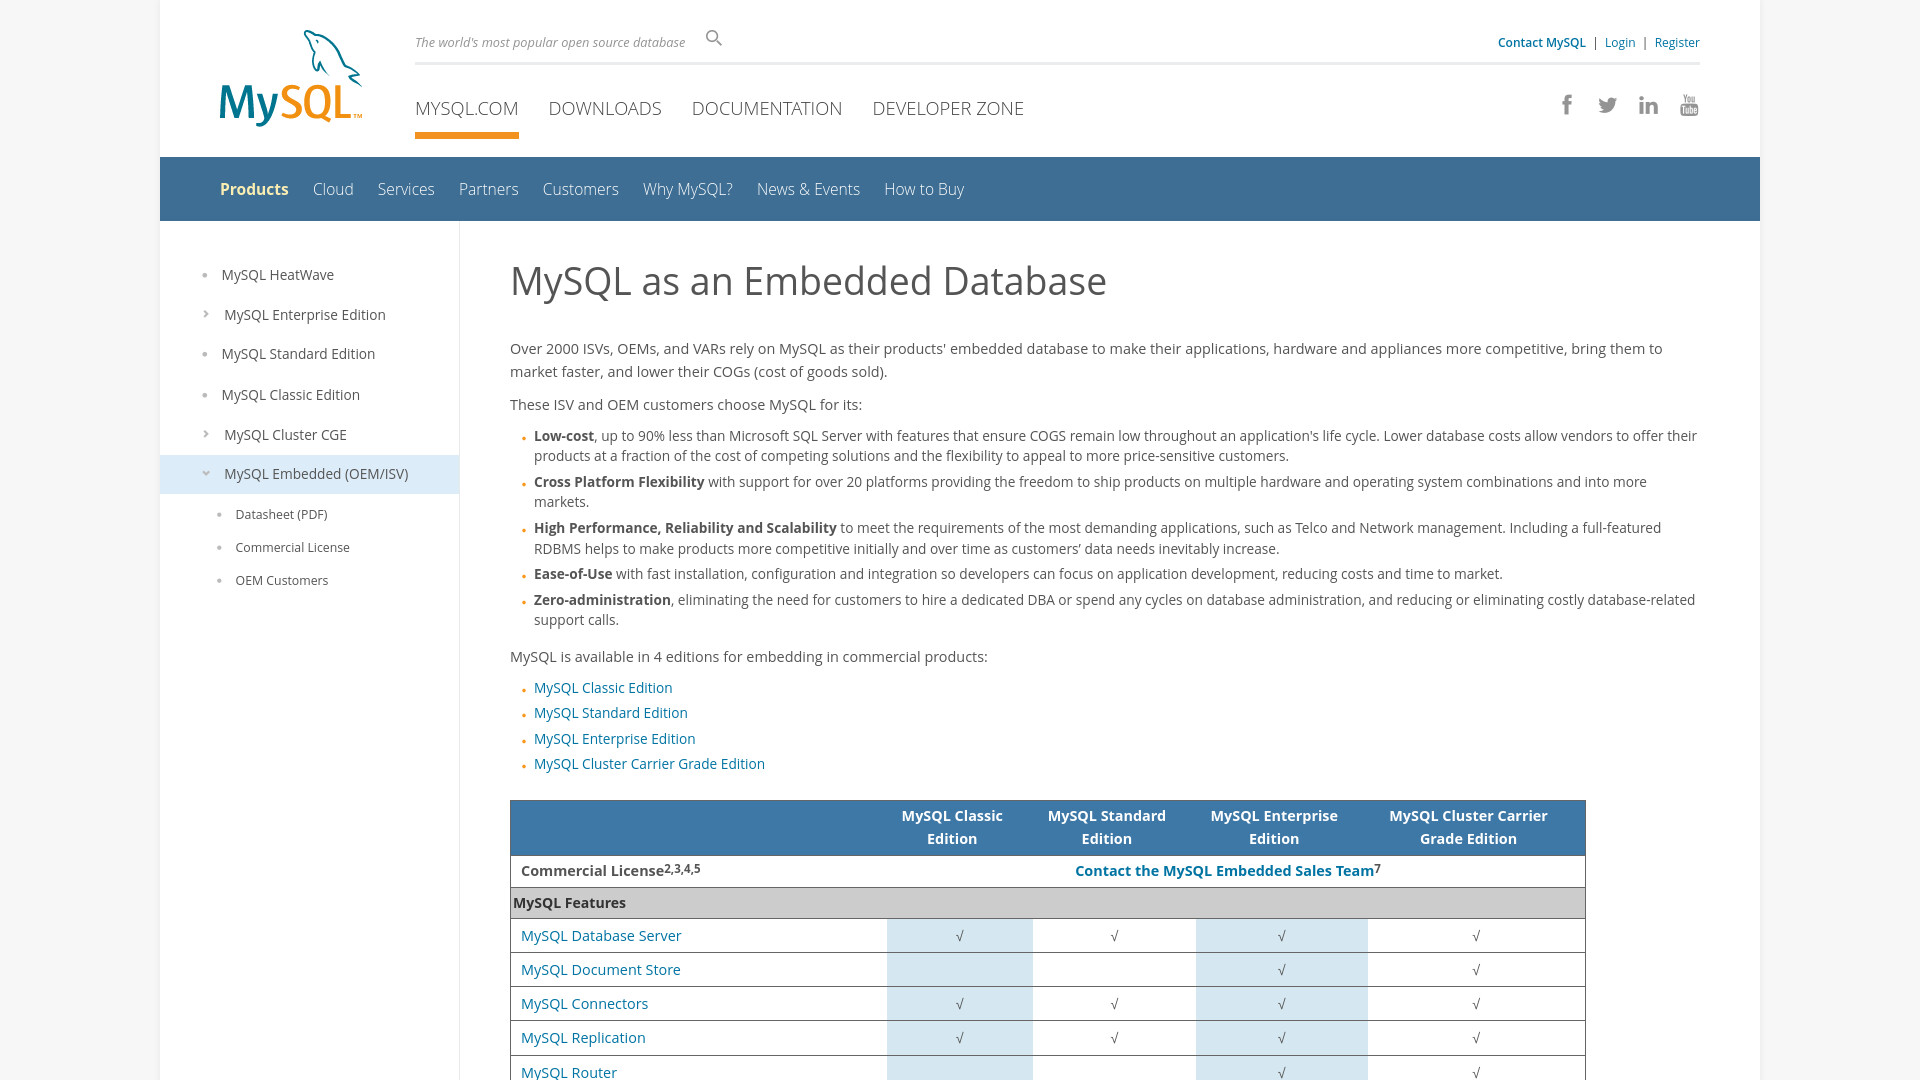
Task: Follow MySQL Classic Edition list link
Action: point(603,688)
